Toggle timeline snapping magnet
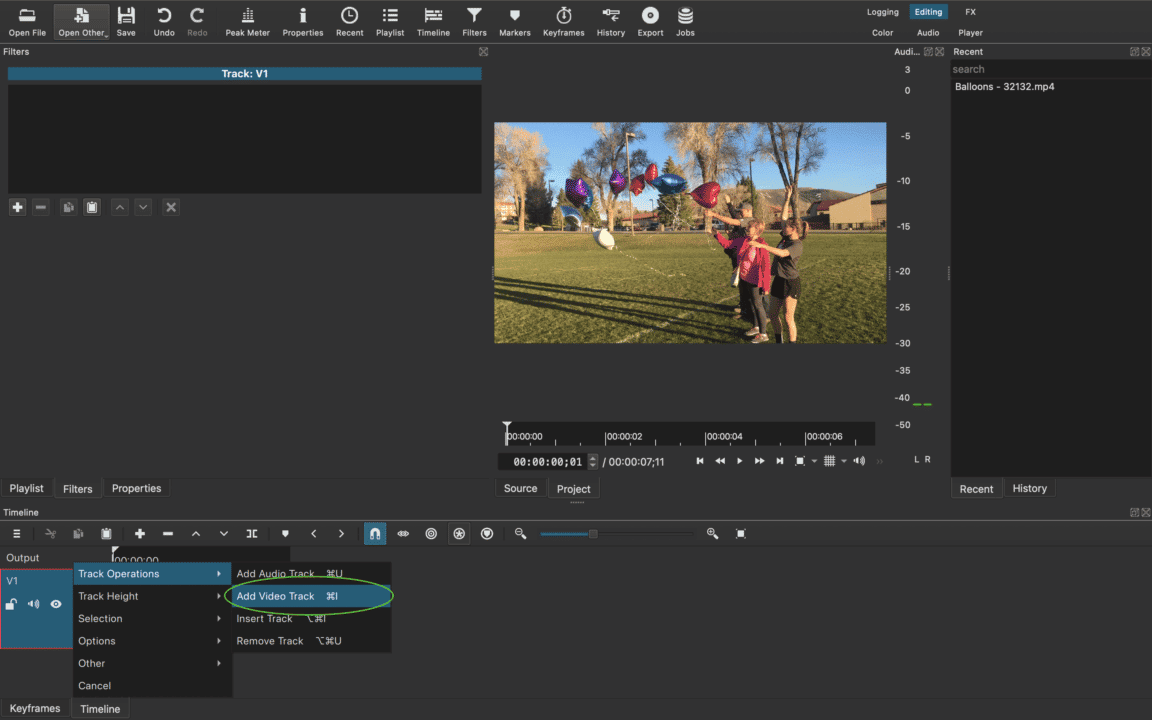 pos(375,533)
